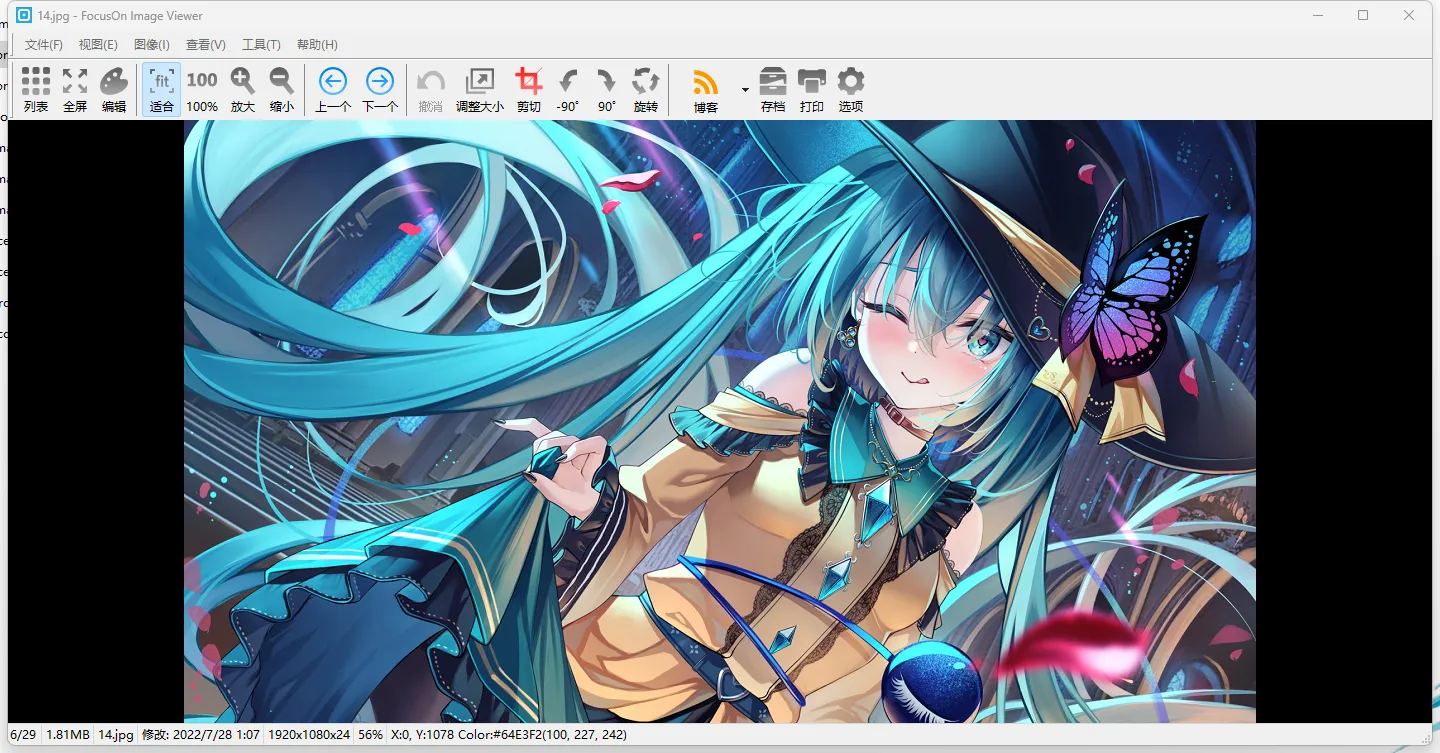Open the image editor
The height and width of the screenshot is (753, 1440).
pyautogui.click(x=114, y=88)
